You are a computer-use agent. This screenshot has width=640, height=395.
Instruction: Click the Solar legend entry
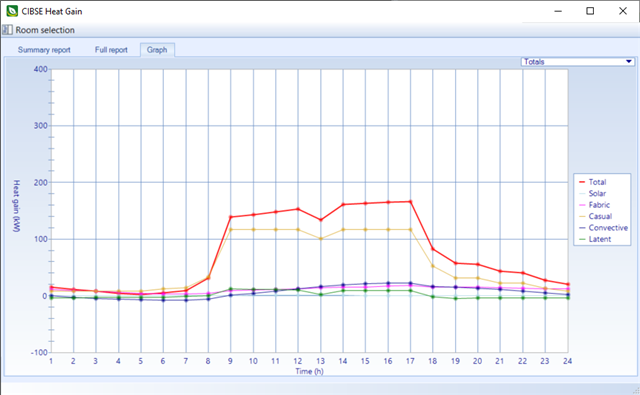coord(597,193)
